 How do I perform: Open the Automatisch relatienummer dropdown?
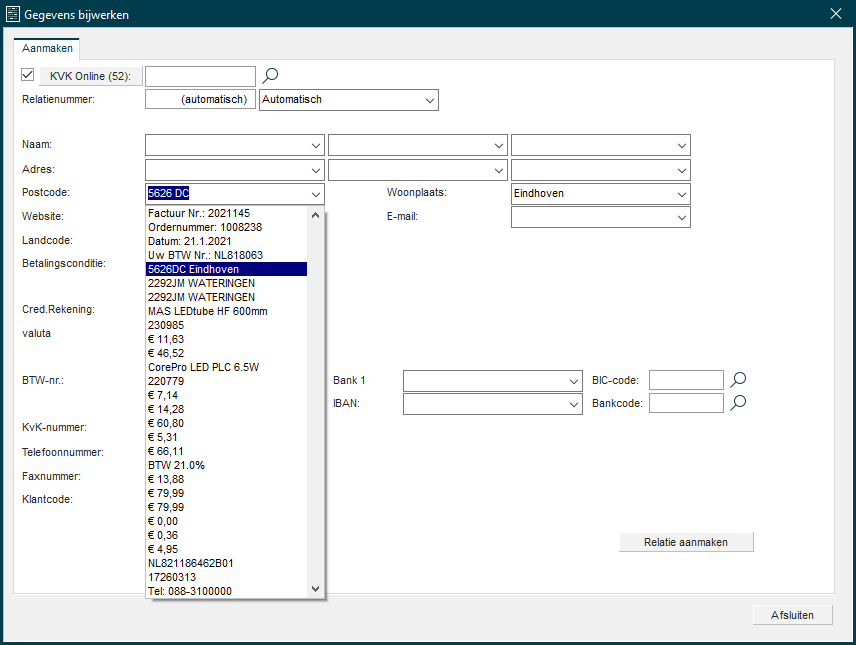pos(430,100)
